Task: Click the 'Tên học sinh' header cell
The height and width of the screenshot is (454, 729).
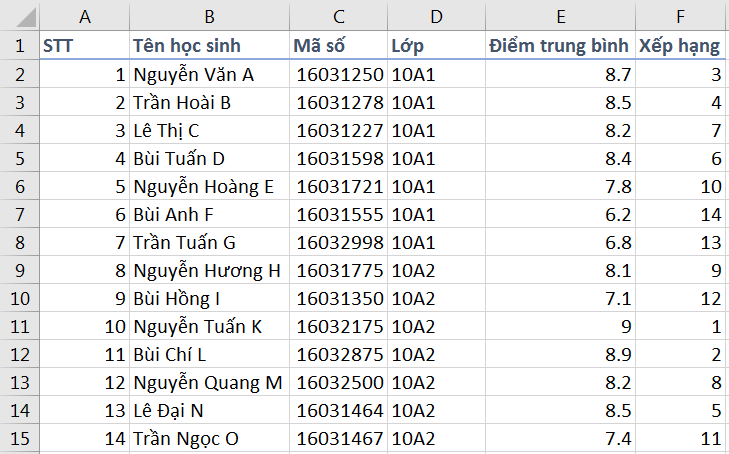Action: (209, 46)
